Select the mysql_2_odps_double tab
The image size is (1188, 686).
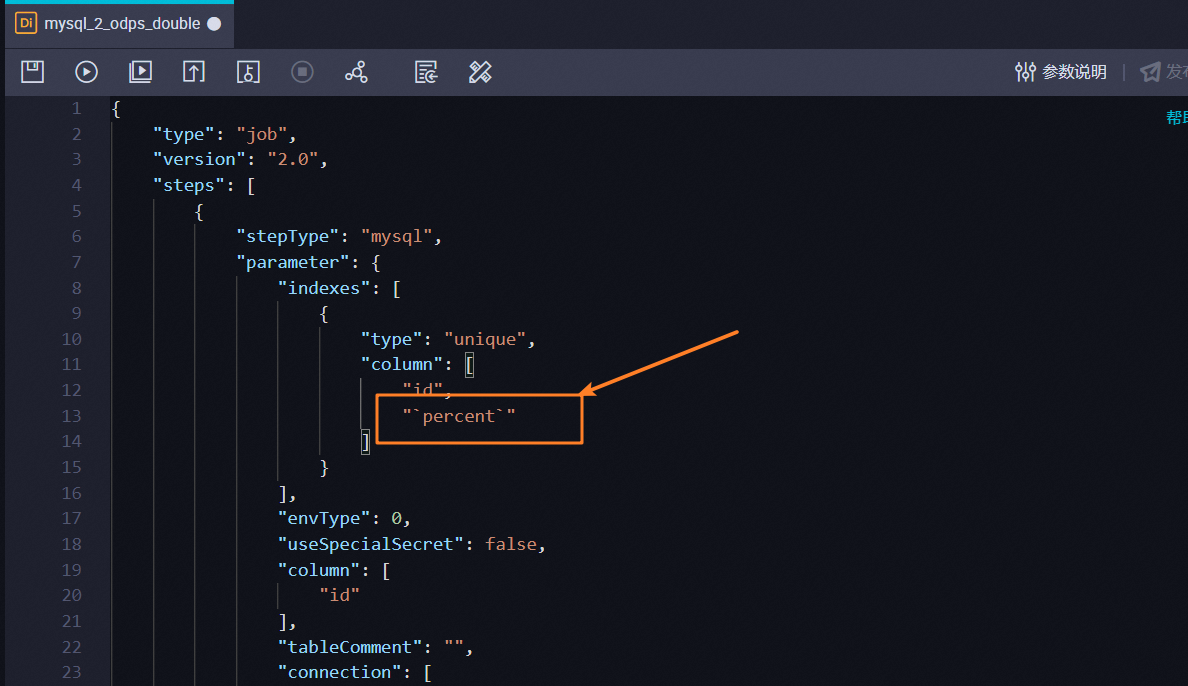pyautogui.click(x=120, y=23)
